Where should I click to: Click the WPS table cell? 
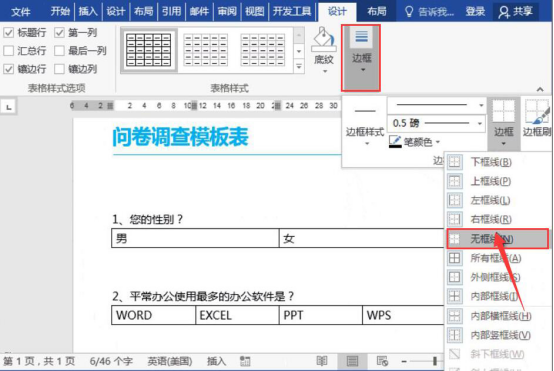(x=403, y=315)
